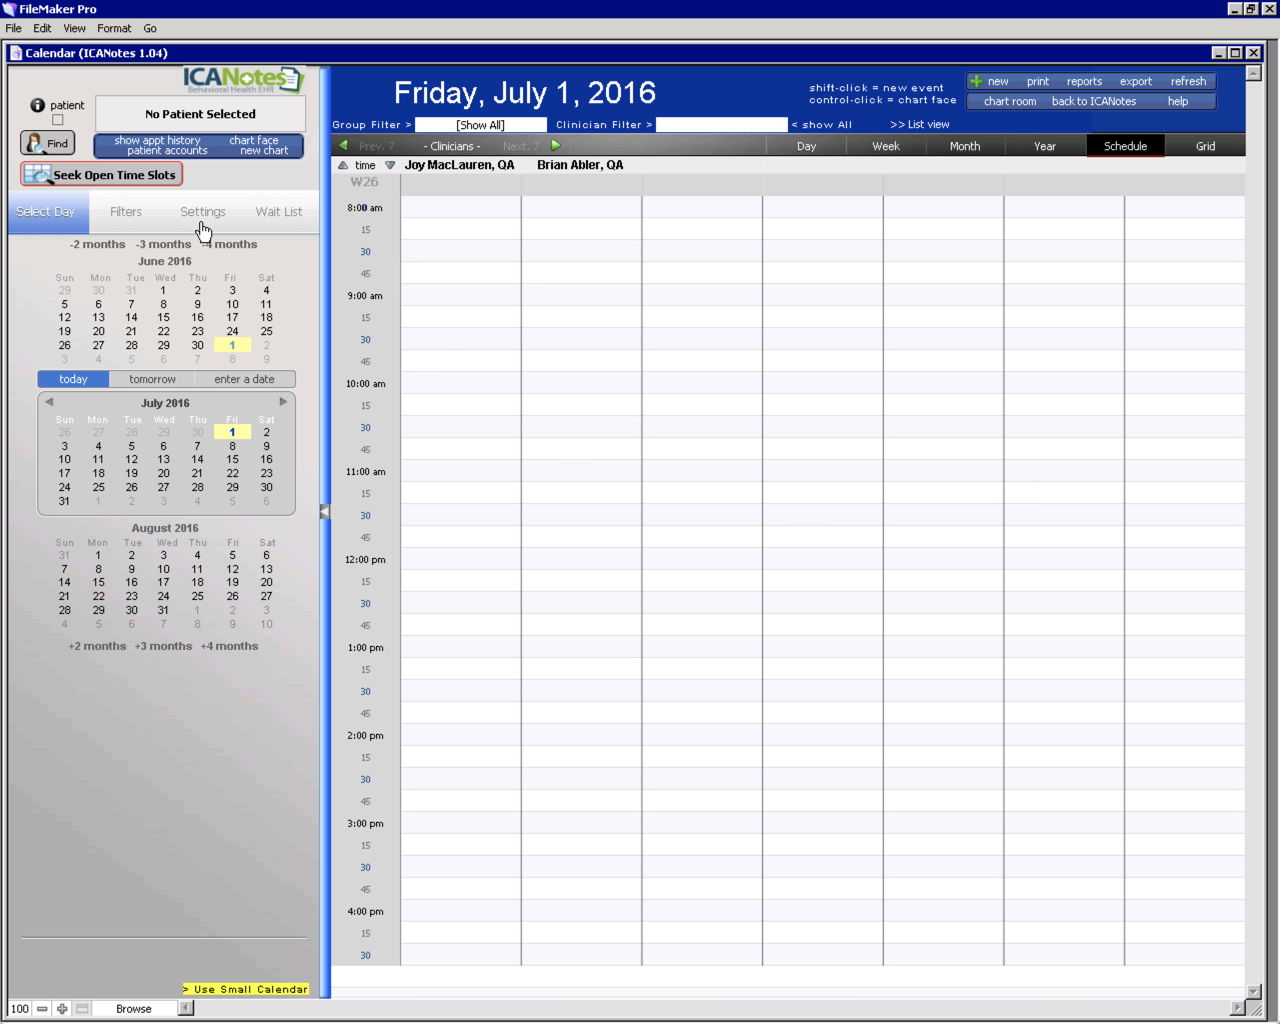Screen dimensions: 1280x1024
Task: Zoom in using the plus icon
Action: 62,1009
